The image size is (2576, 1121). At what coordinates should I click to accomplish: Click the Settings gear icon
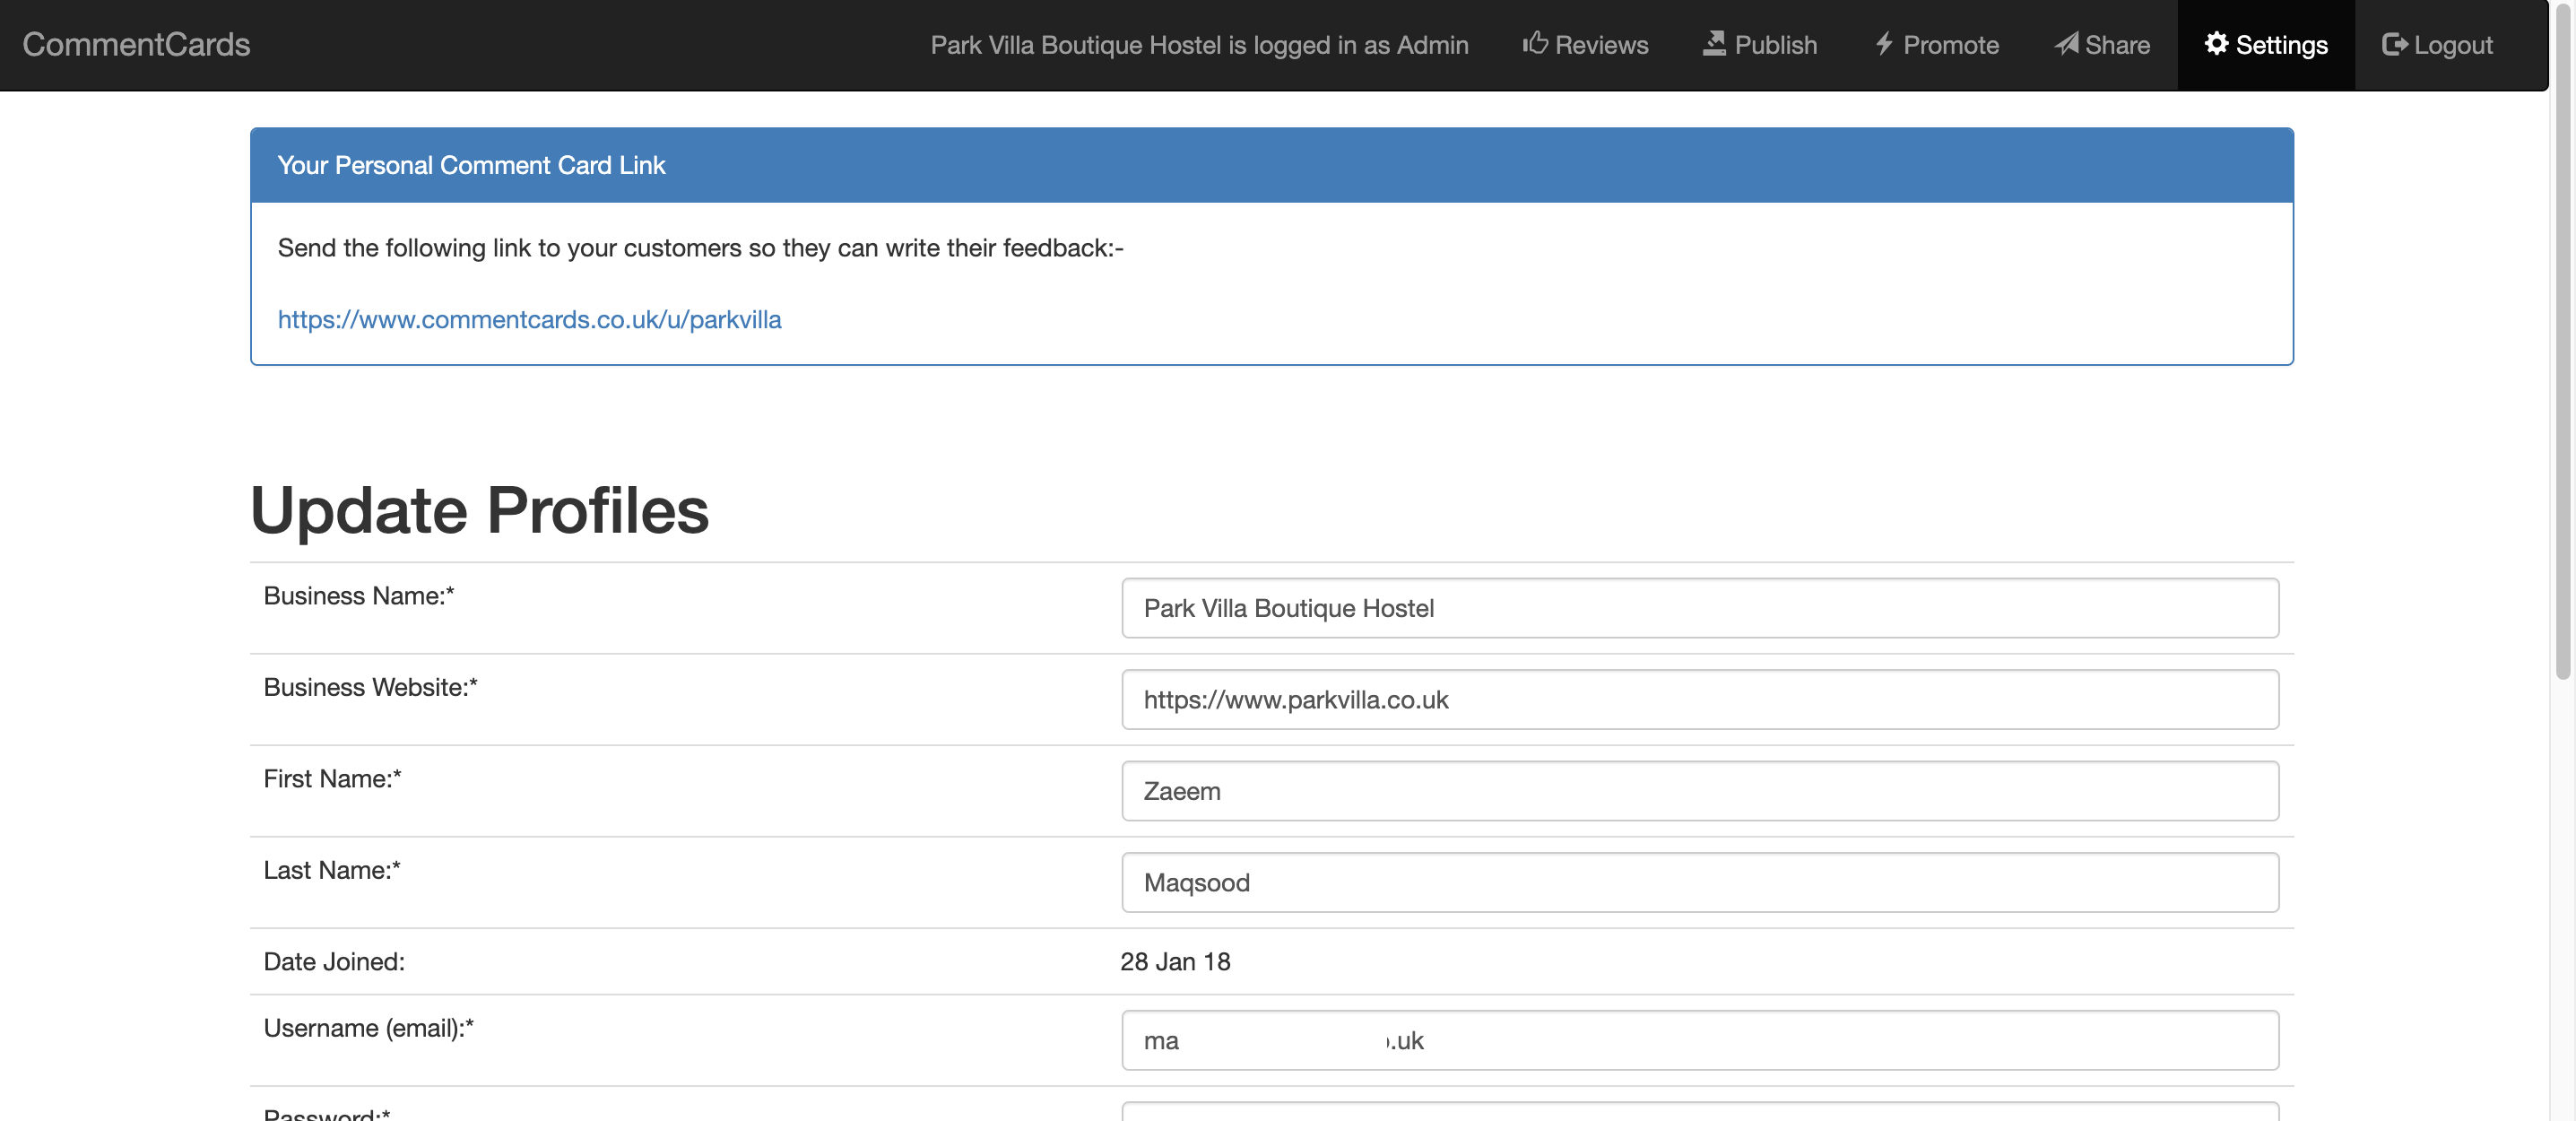2217,44
